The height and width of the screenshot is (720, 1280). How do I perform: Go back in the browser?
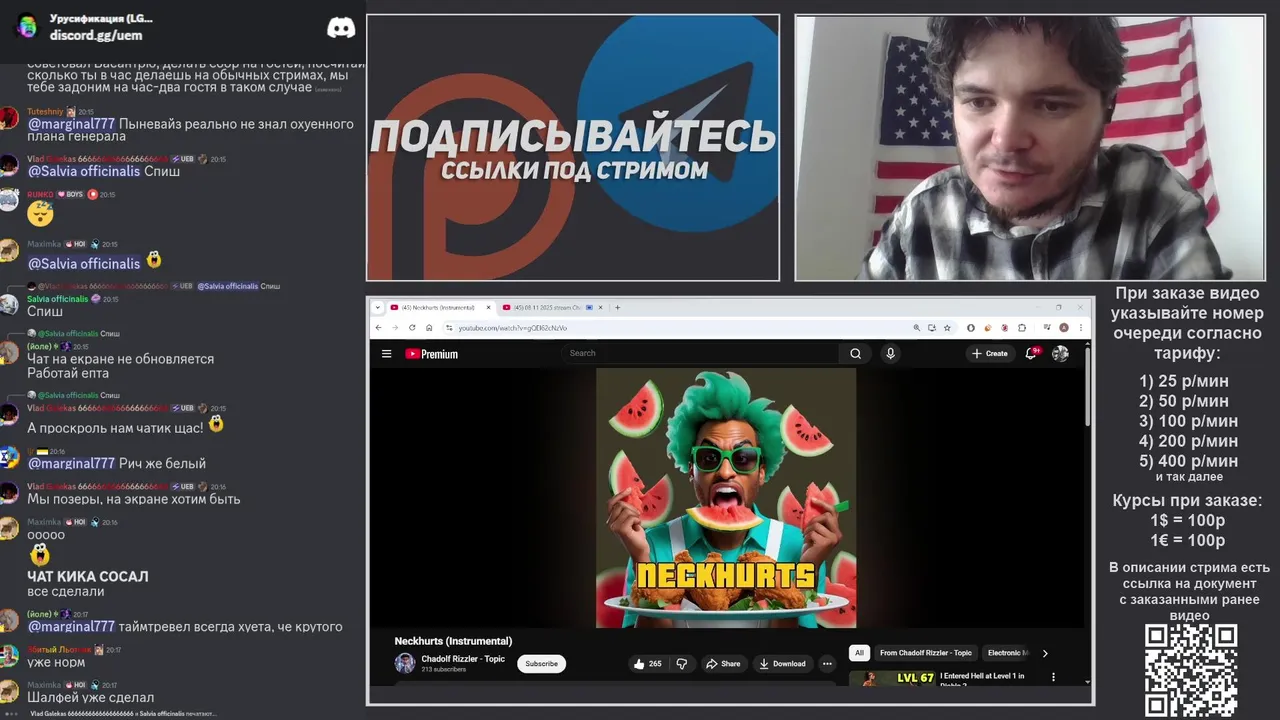pyautogui.click(x=378, y=327)
